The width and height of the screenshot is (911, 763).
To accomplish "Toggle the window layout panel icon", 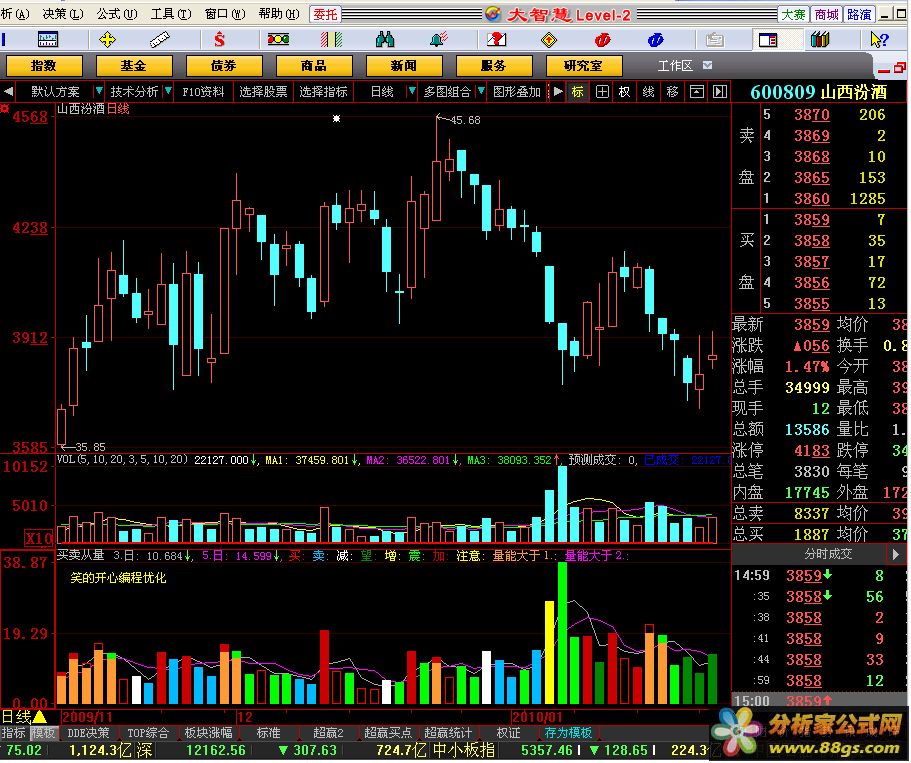I will (767, 40).
